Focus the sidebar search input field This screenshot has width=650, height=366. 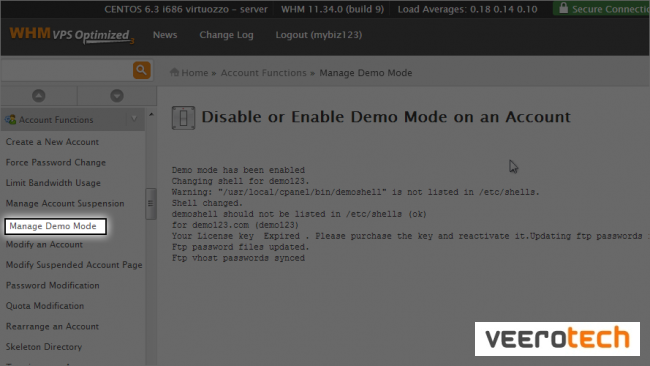pos(66,70)
